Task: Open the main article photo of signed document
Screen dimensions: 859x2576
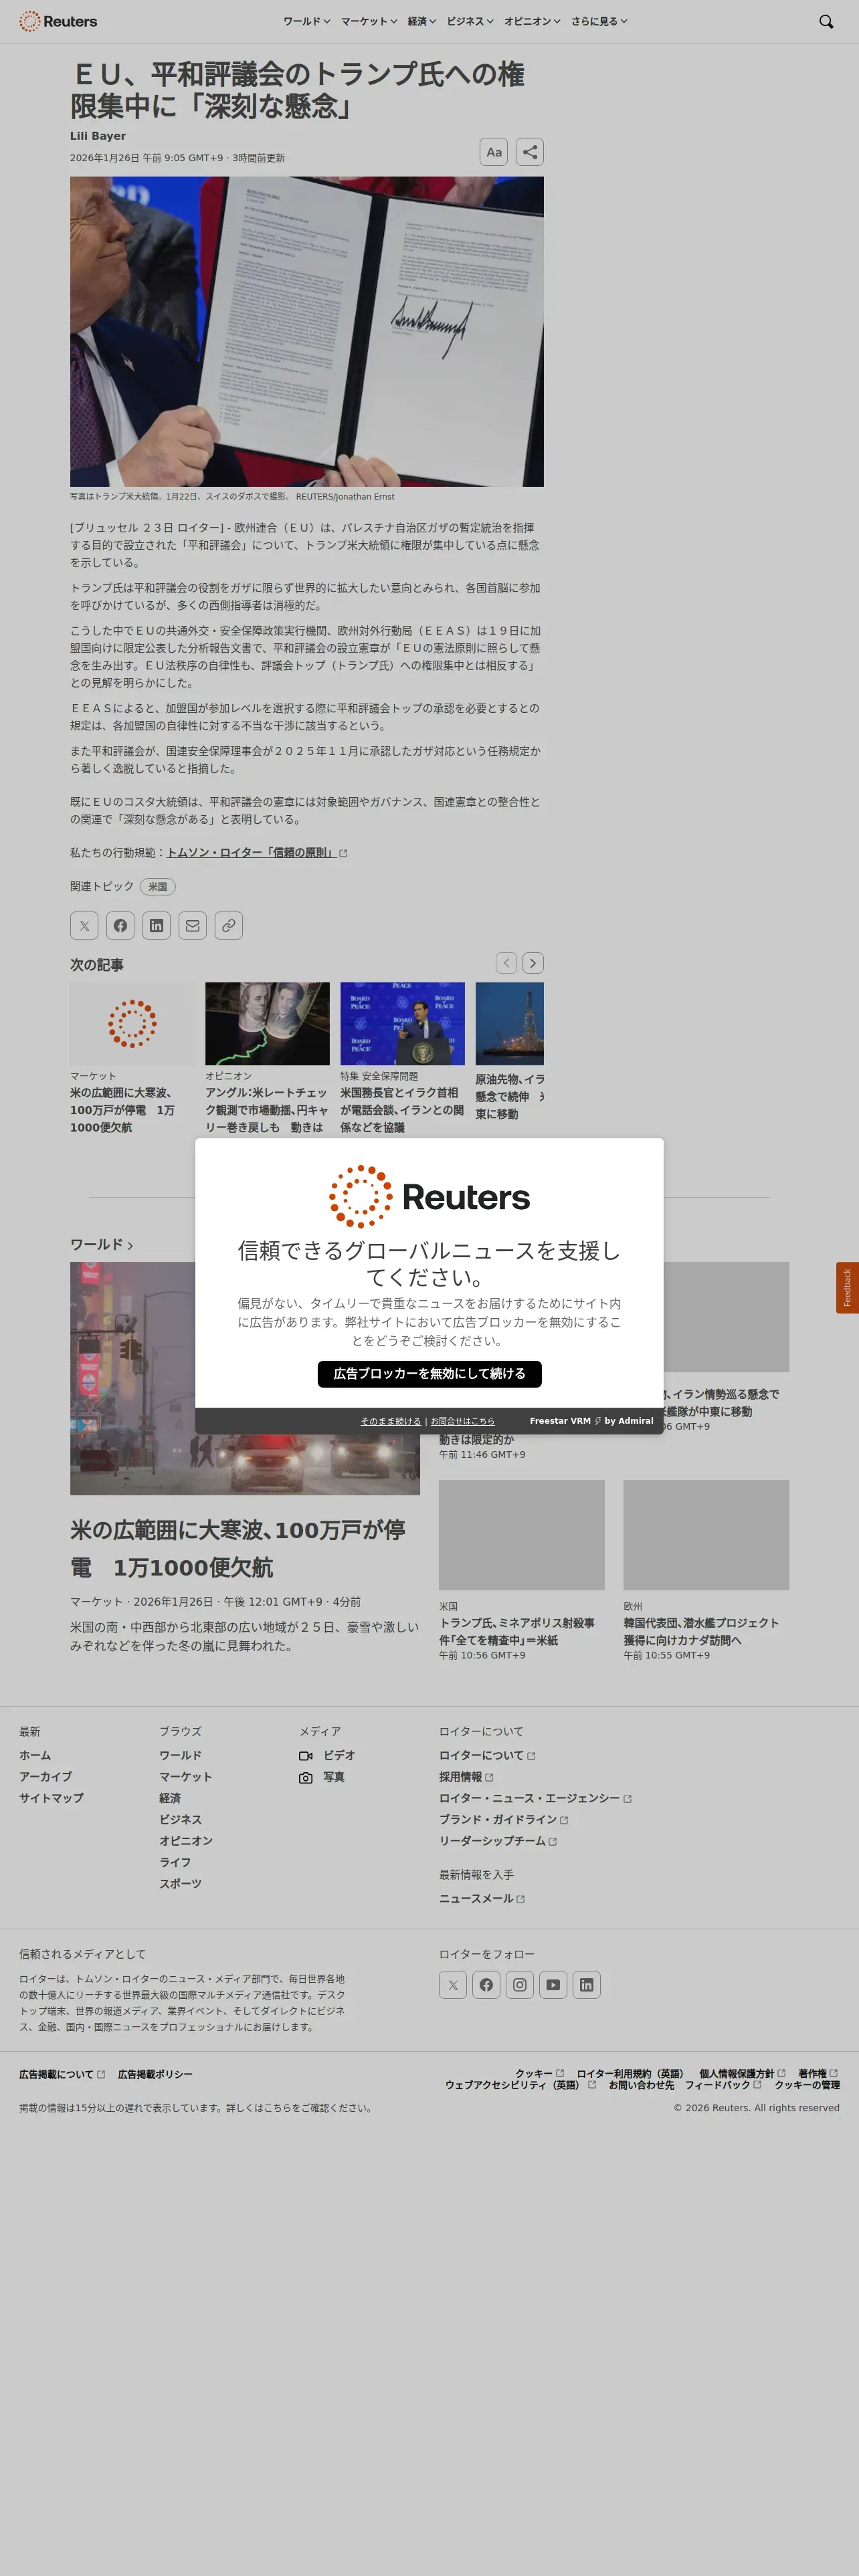Action: coord(307,332)
